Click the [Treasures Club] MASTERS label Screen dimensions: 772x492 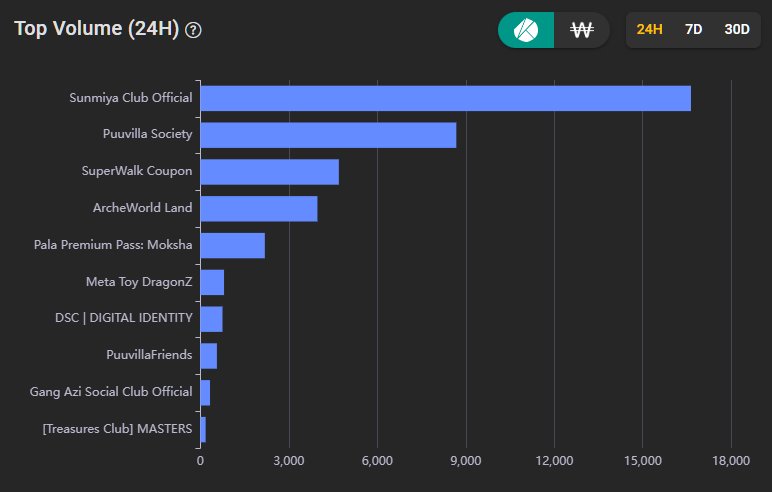(117, 428)
